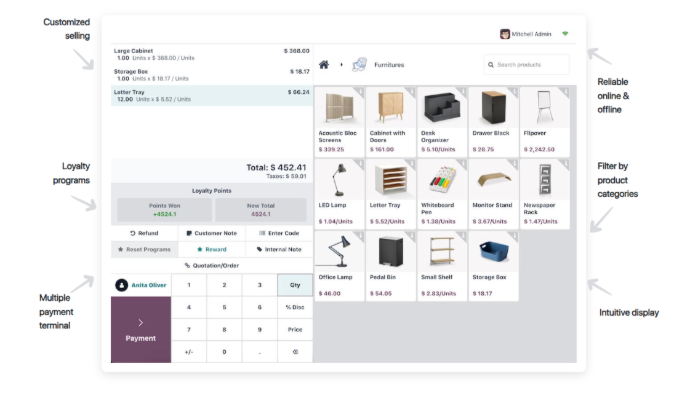Show info on LED Lamp corner tag
This screenshot has height=395, width=690.
pos(359,164)
